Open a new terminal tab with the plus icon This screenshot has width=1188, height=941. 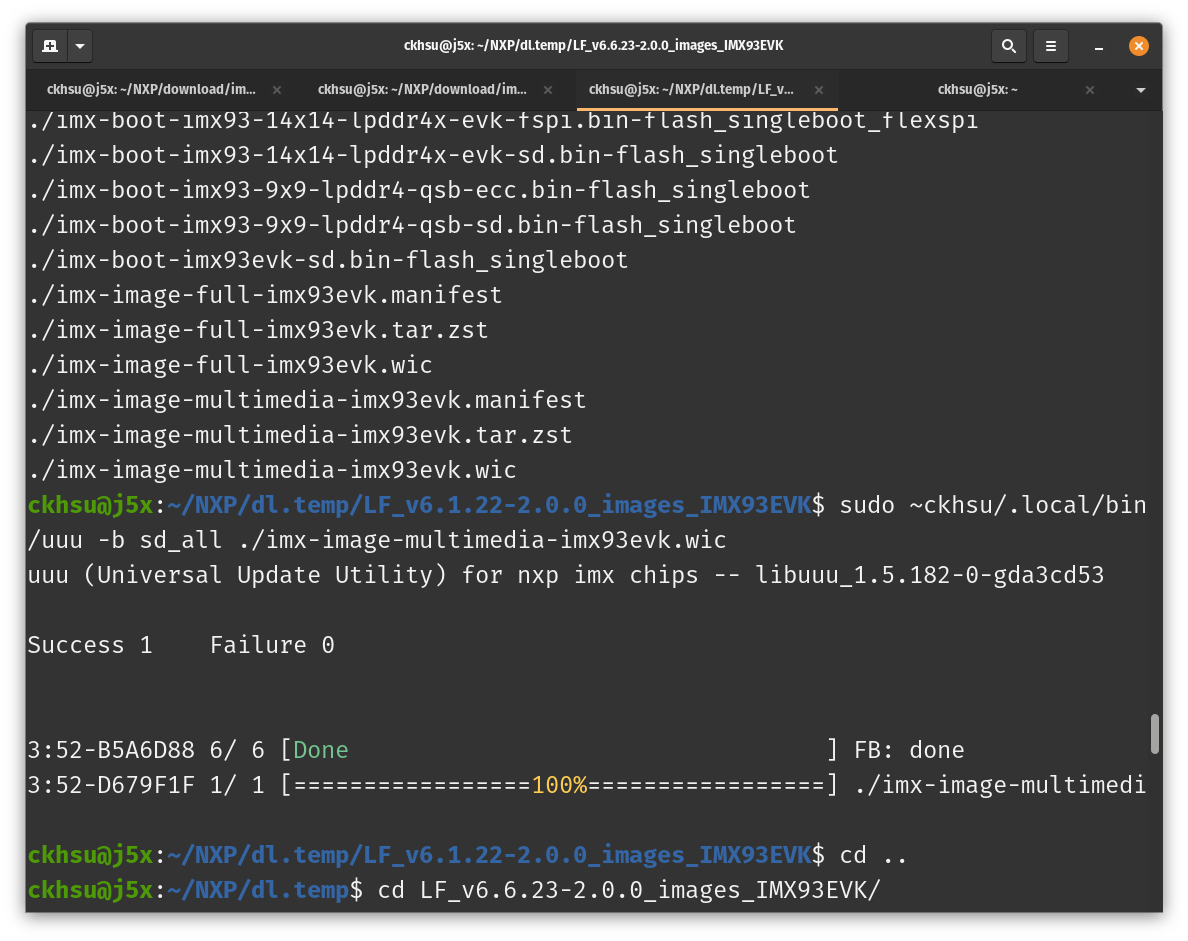click(x=50, y=46)
